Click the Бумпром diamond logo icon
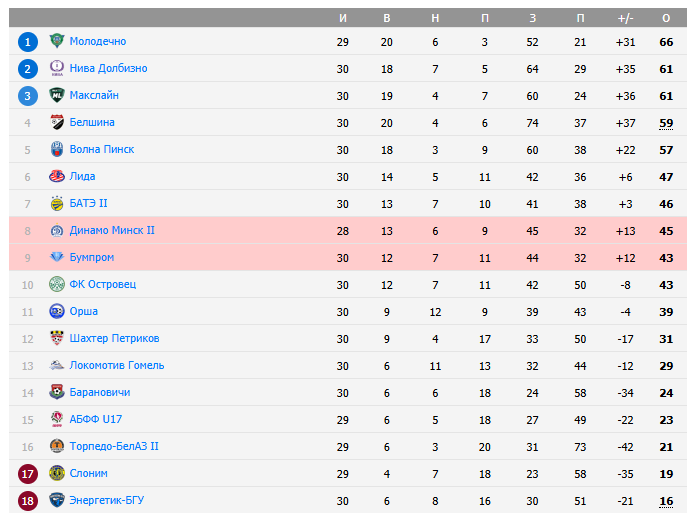 (x=57, y=257)
